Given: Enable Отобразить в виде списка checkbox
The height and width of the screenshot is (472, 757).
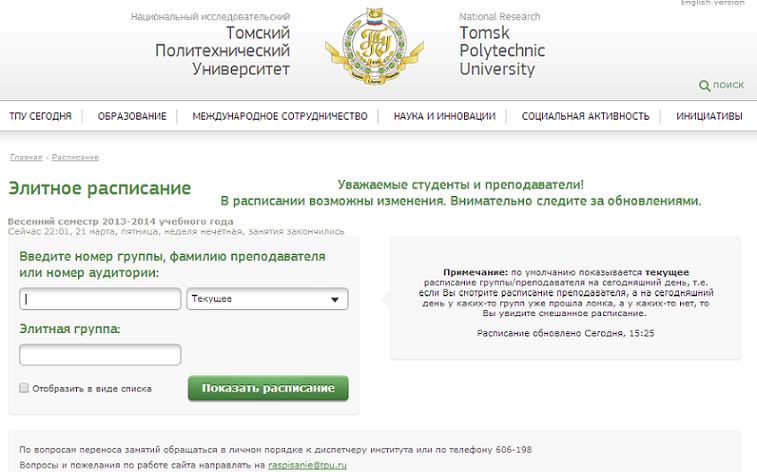Looking at the screenshot, I should pos(24,389).
